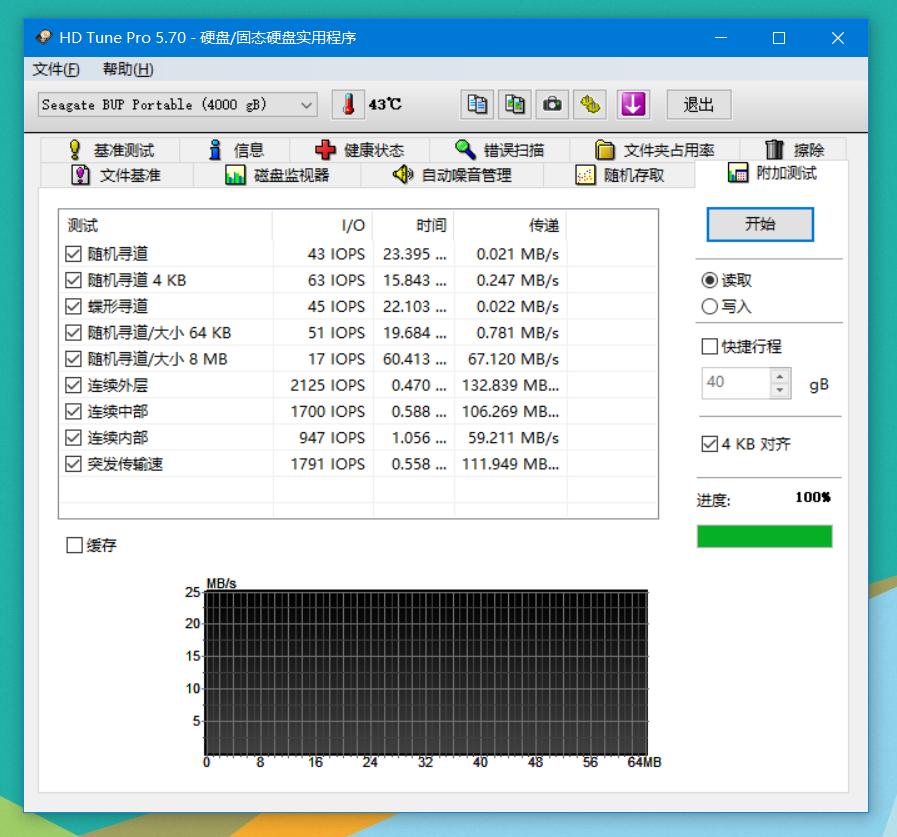Click the 传递 column header
897x837 pixels.
click(x=510, y=225)
